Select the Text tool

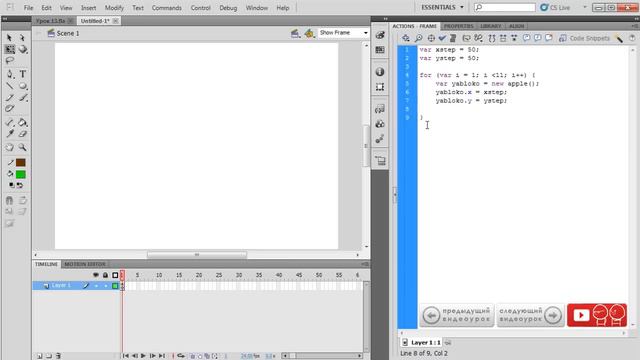click(23, 74)
